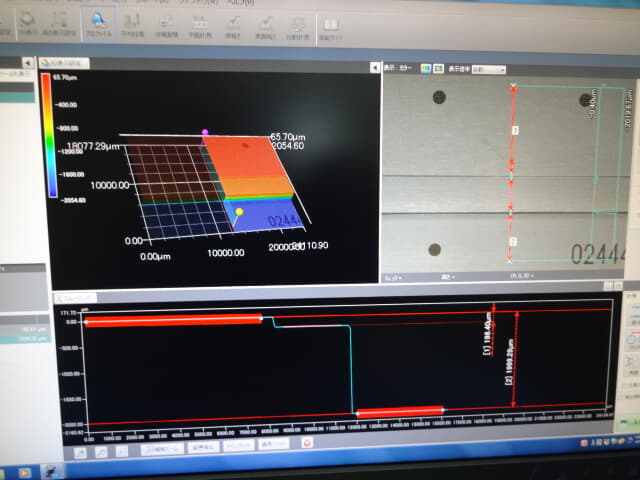640x480 pixels.
Task: Click the toolbar icon left of Profile
Action: click(x=60, y=20)
